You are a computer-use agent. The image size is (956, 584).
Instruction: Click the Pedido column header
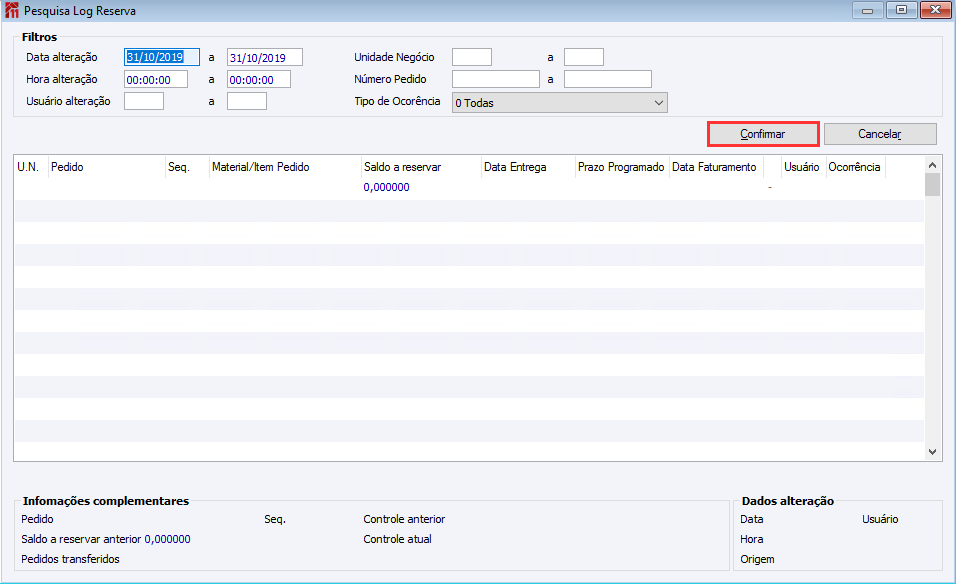pyautogui.click(x=107, y=167)
